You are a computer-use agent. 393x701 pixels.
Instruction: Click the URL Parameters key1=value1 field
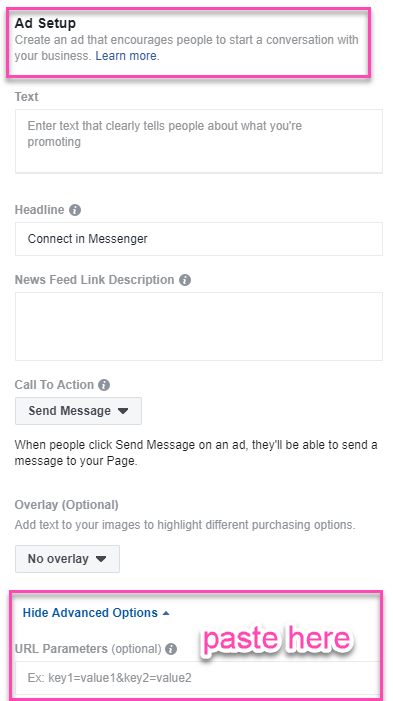[x=197, y=678]
